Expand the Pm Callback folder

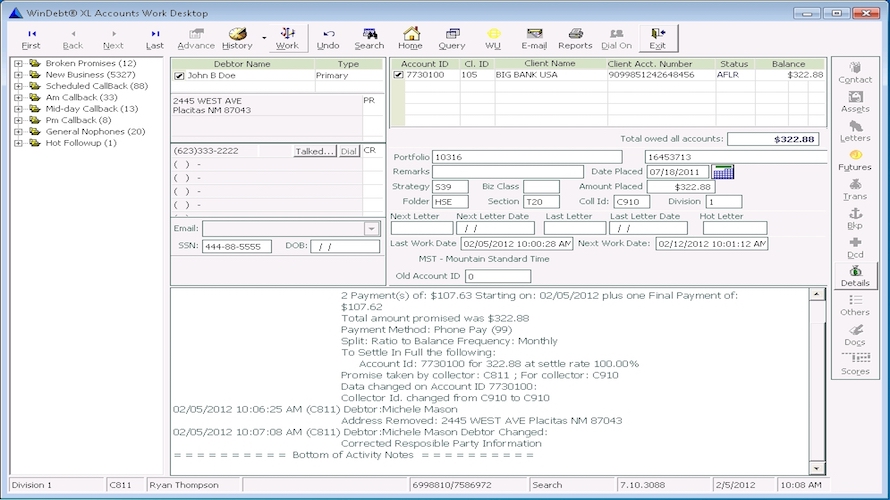point(18,120)
